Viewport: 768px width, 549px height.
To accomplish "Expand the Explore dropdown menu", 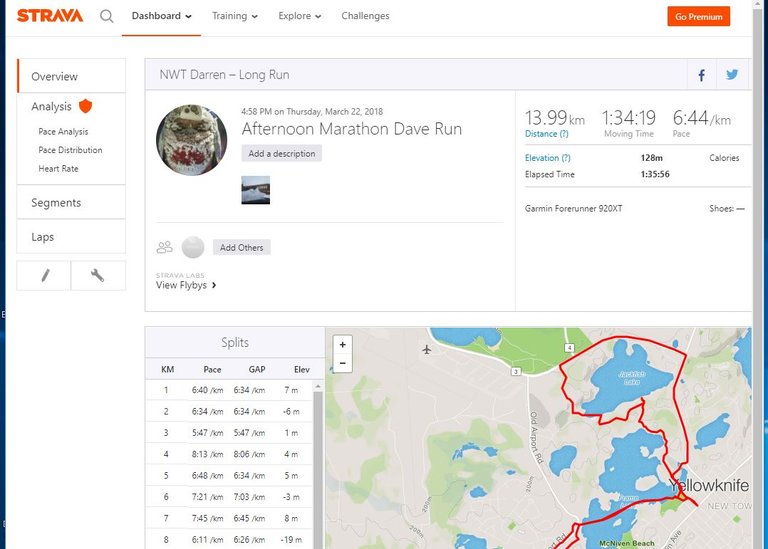I will coord(299,16).
